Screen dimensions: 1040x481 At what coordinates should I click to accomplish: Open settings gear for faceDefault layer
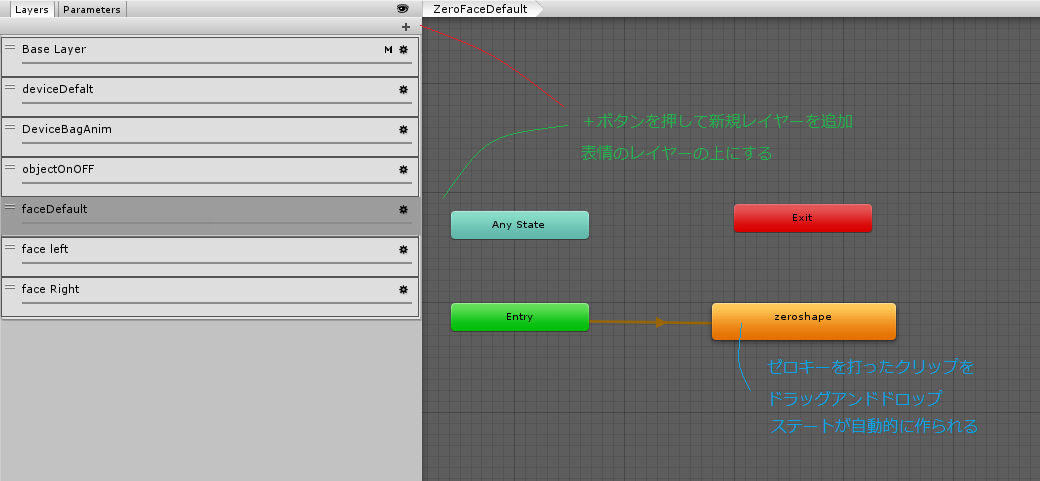(403, 210)
